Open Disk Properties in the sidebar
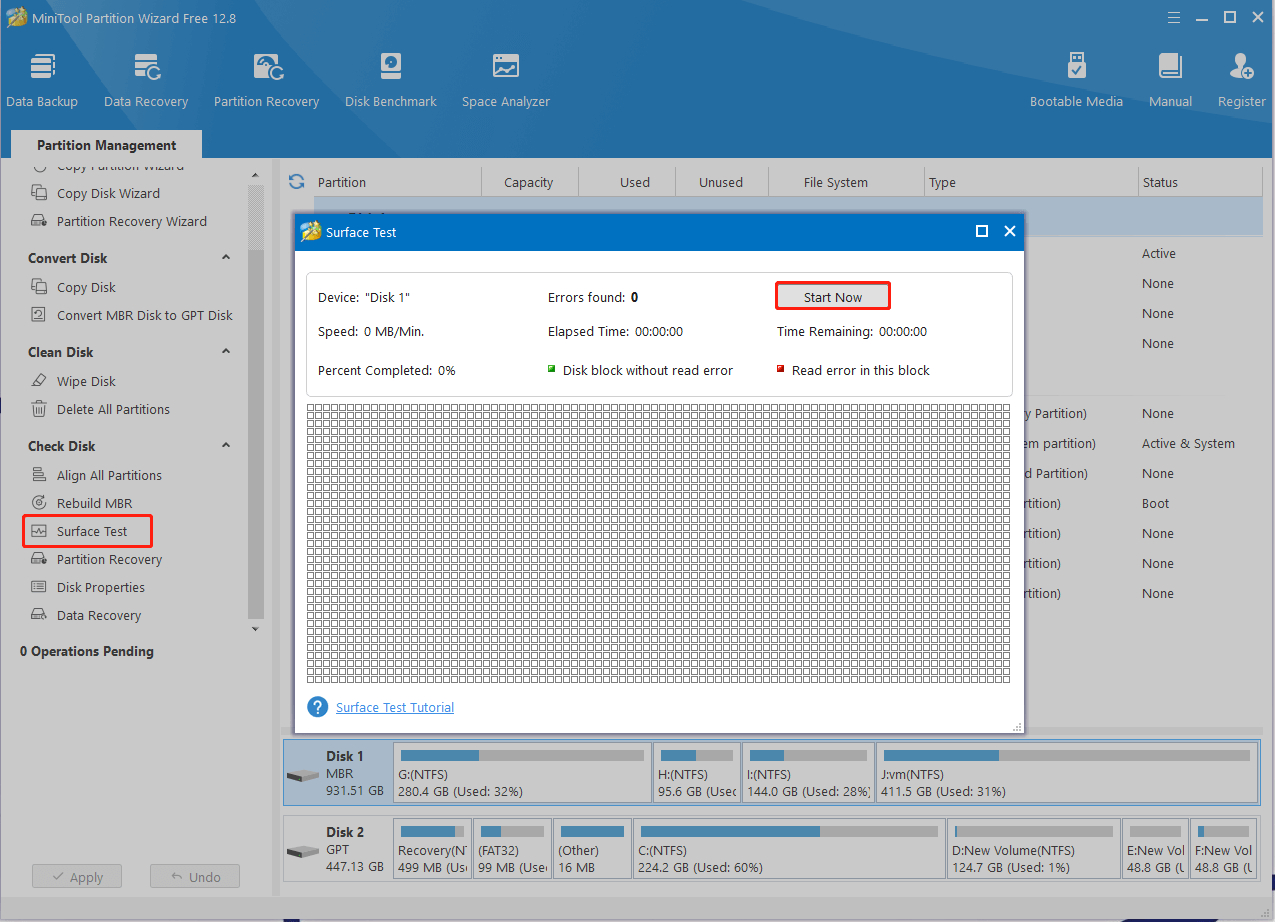The height and width of the screenshot is (922, 1275). click(100, 588)
